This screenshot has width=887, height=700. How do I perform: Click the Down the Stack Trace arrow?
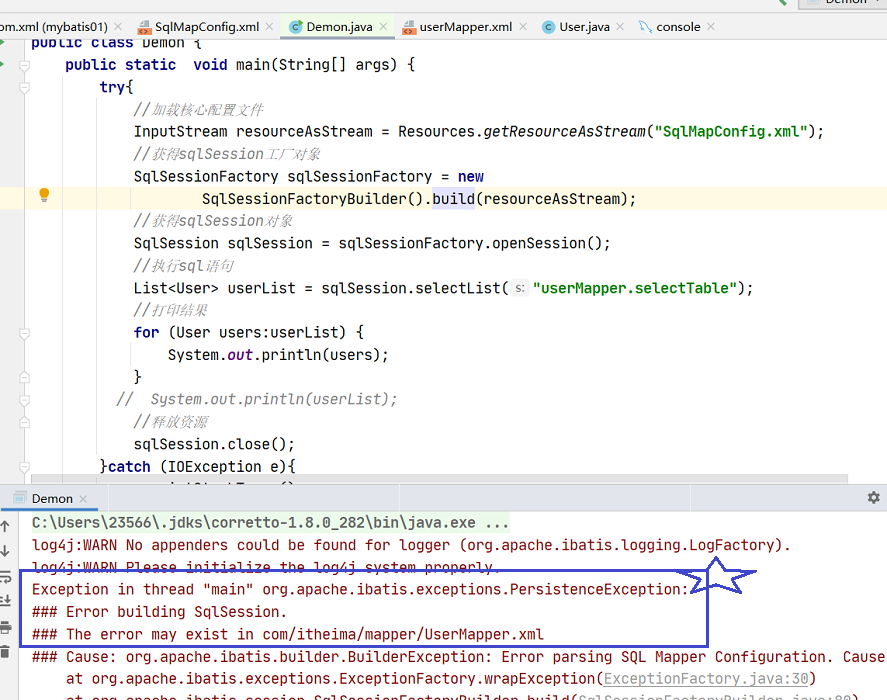pos(5,551)
